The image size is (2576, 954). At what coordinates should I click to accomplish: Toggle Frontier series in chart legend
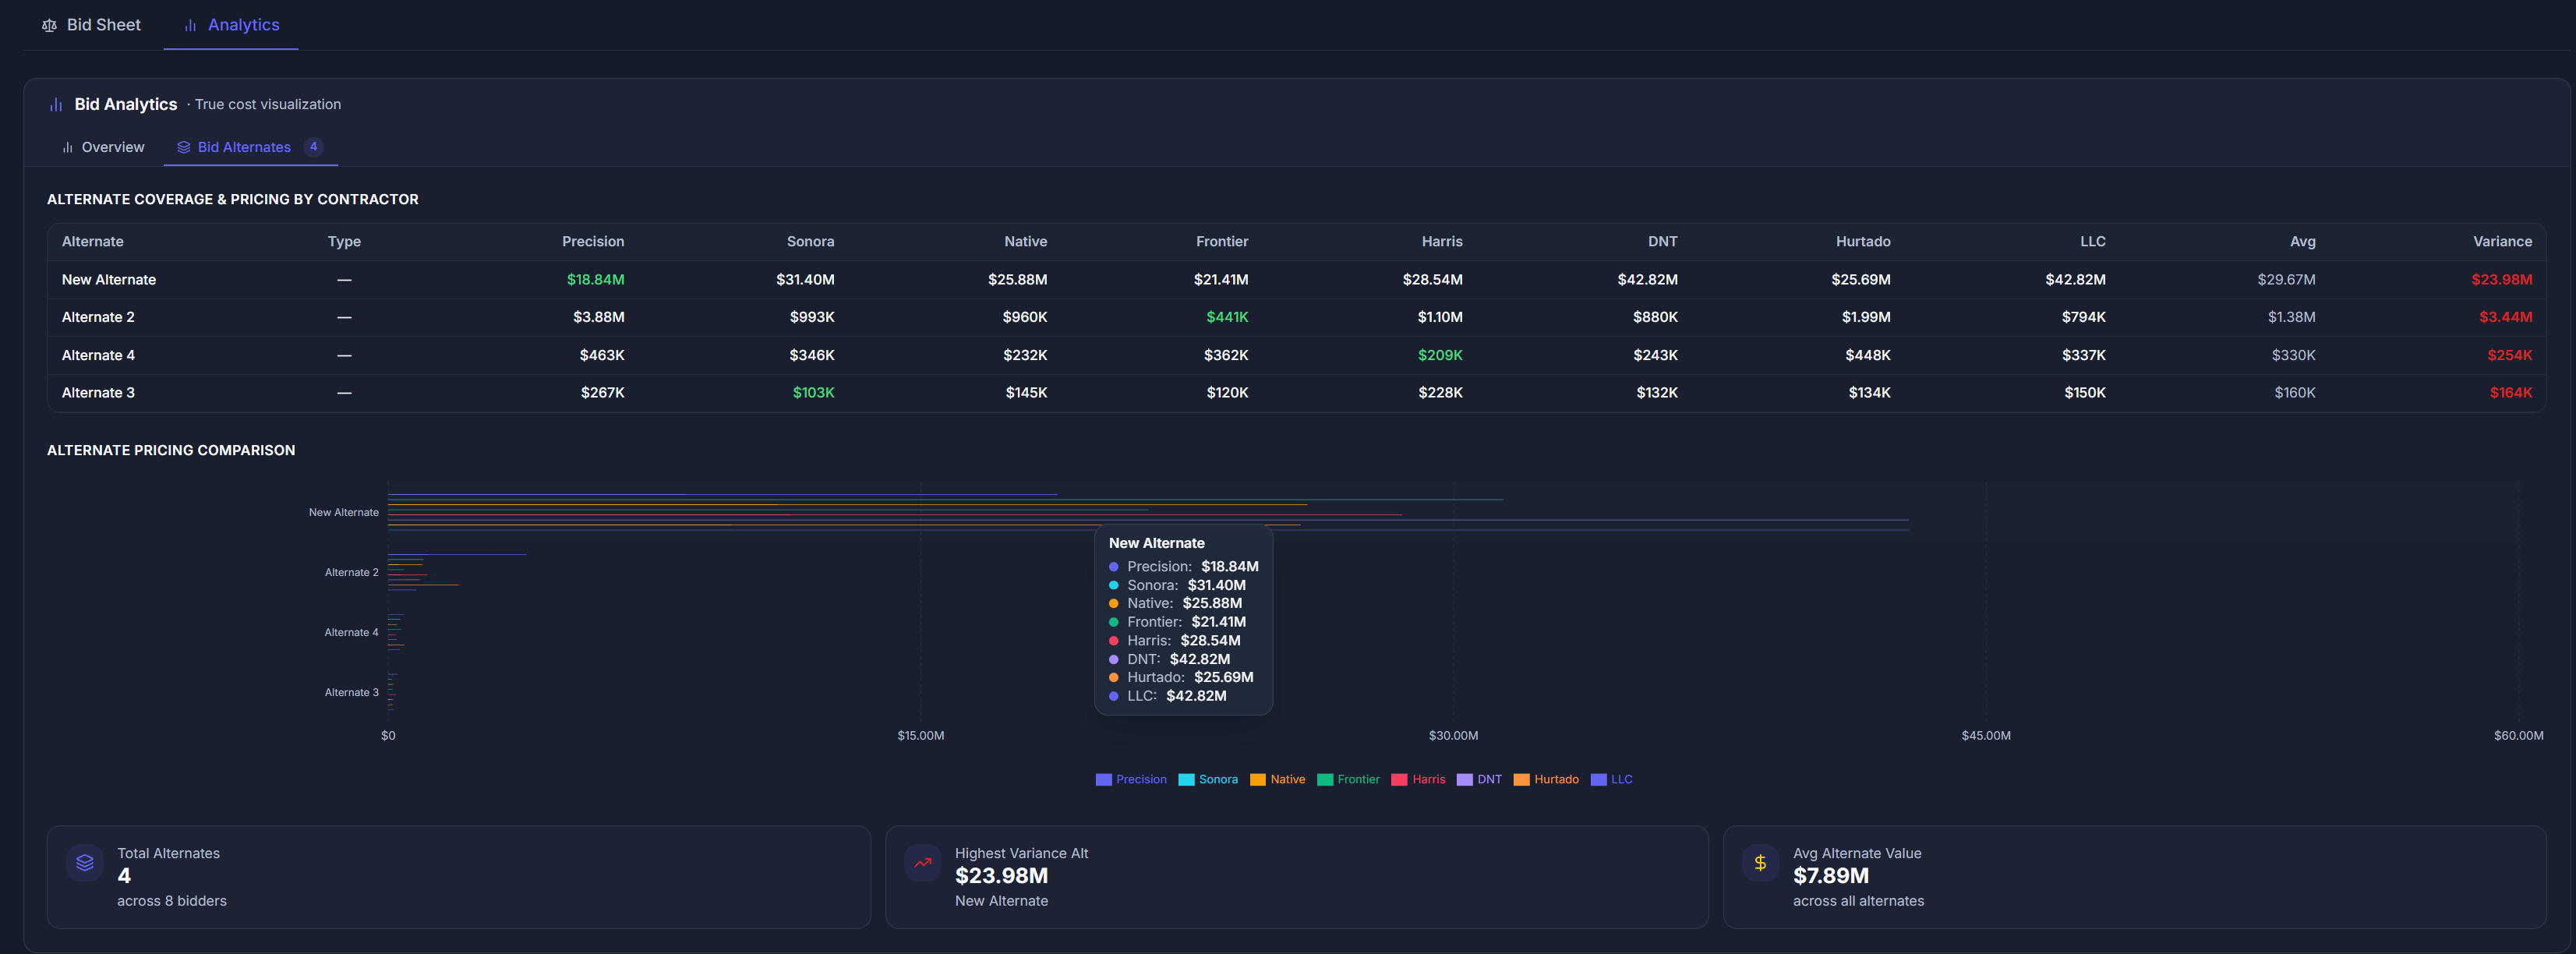point(1348,779)
